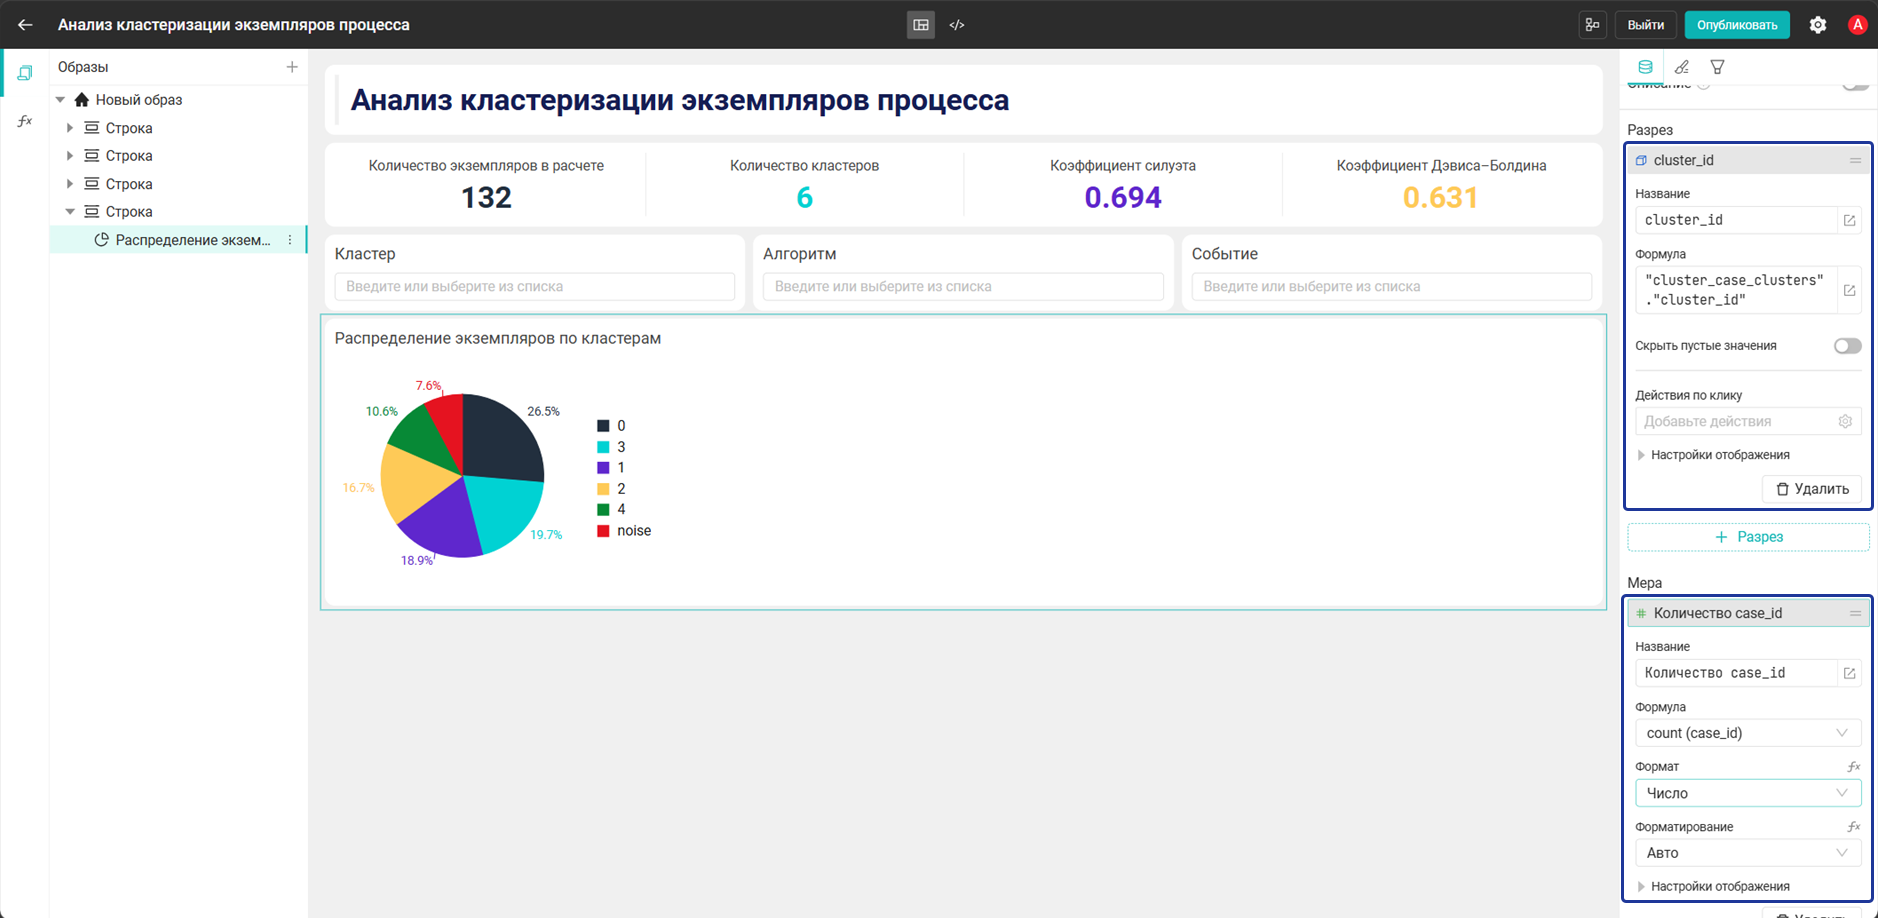Click the Название cluster_id input field
This screenshot has height=918, width=1878.
1737,220
